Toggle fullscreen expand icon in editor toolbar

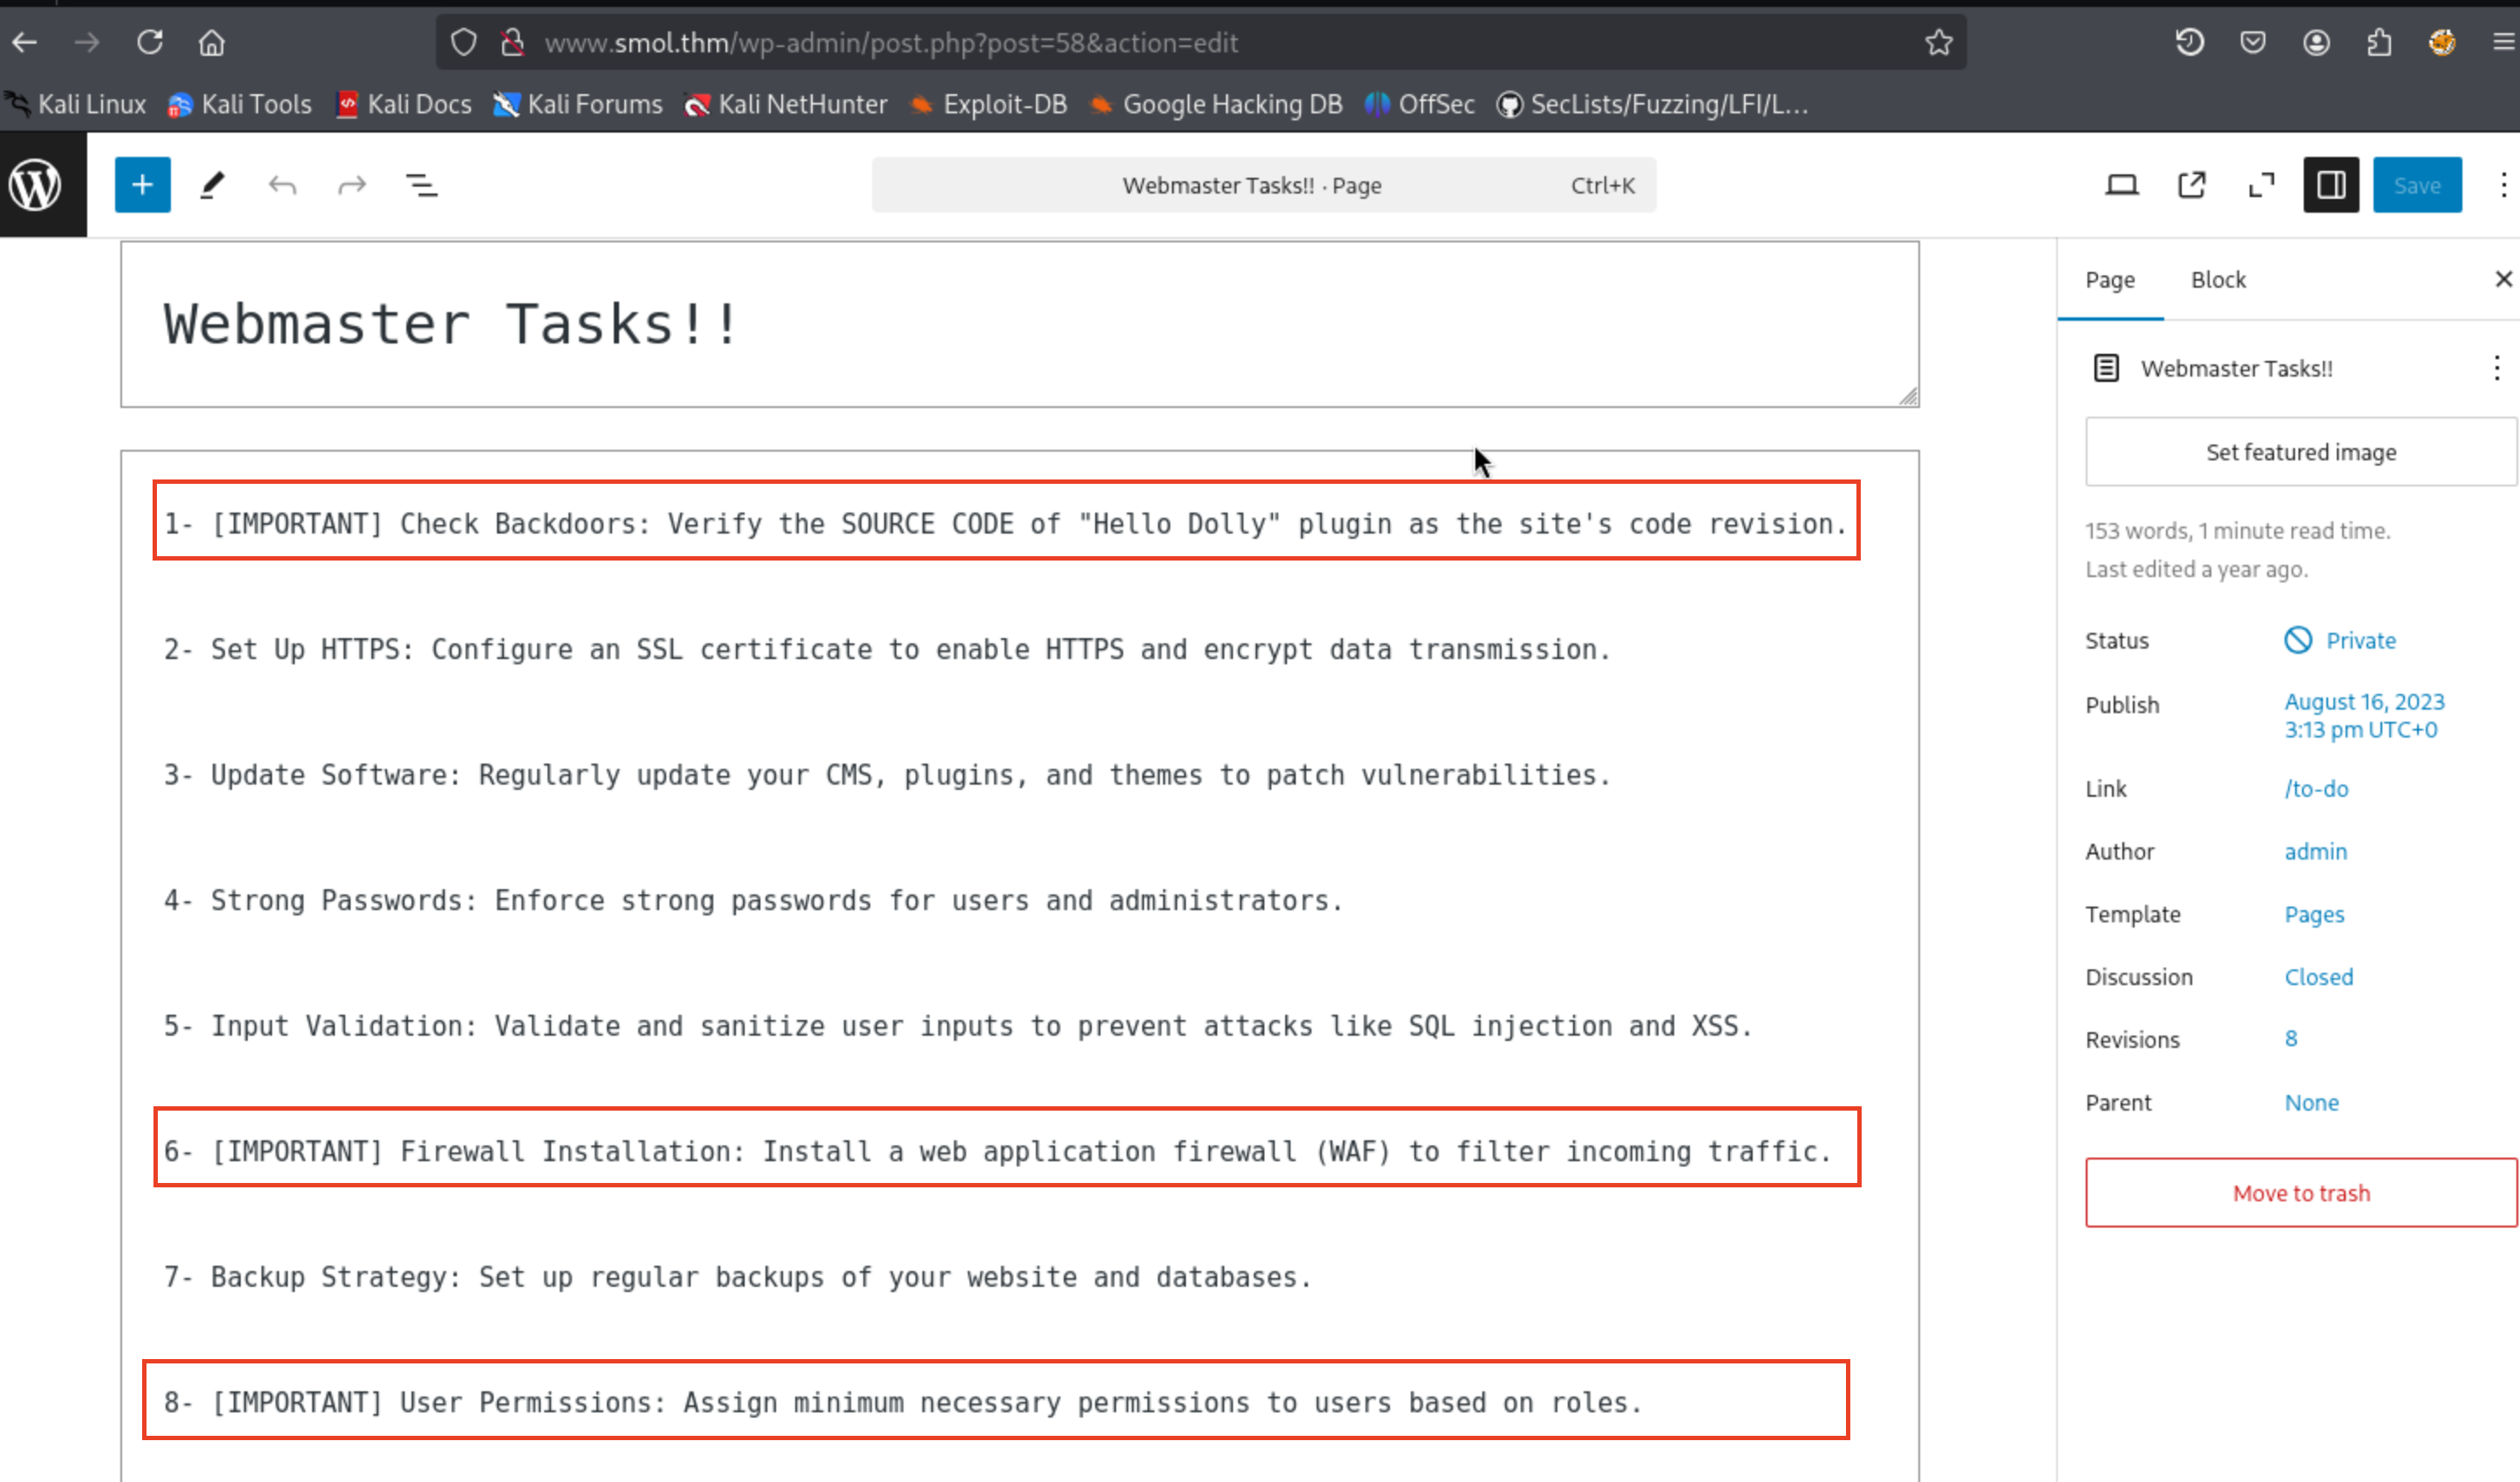click(2261, 185)
